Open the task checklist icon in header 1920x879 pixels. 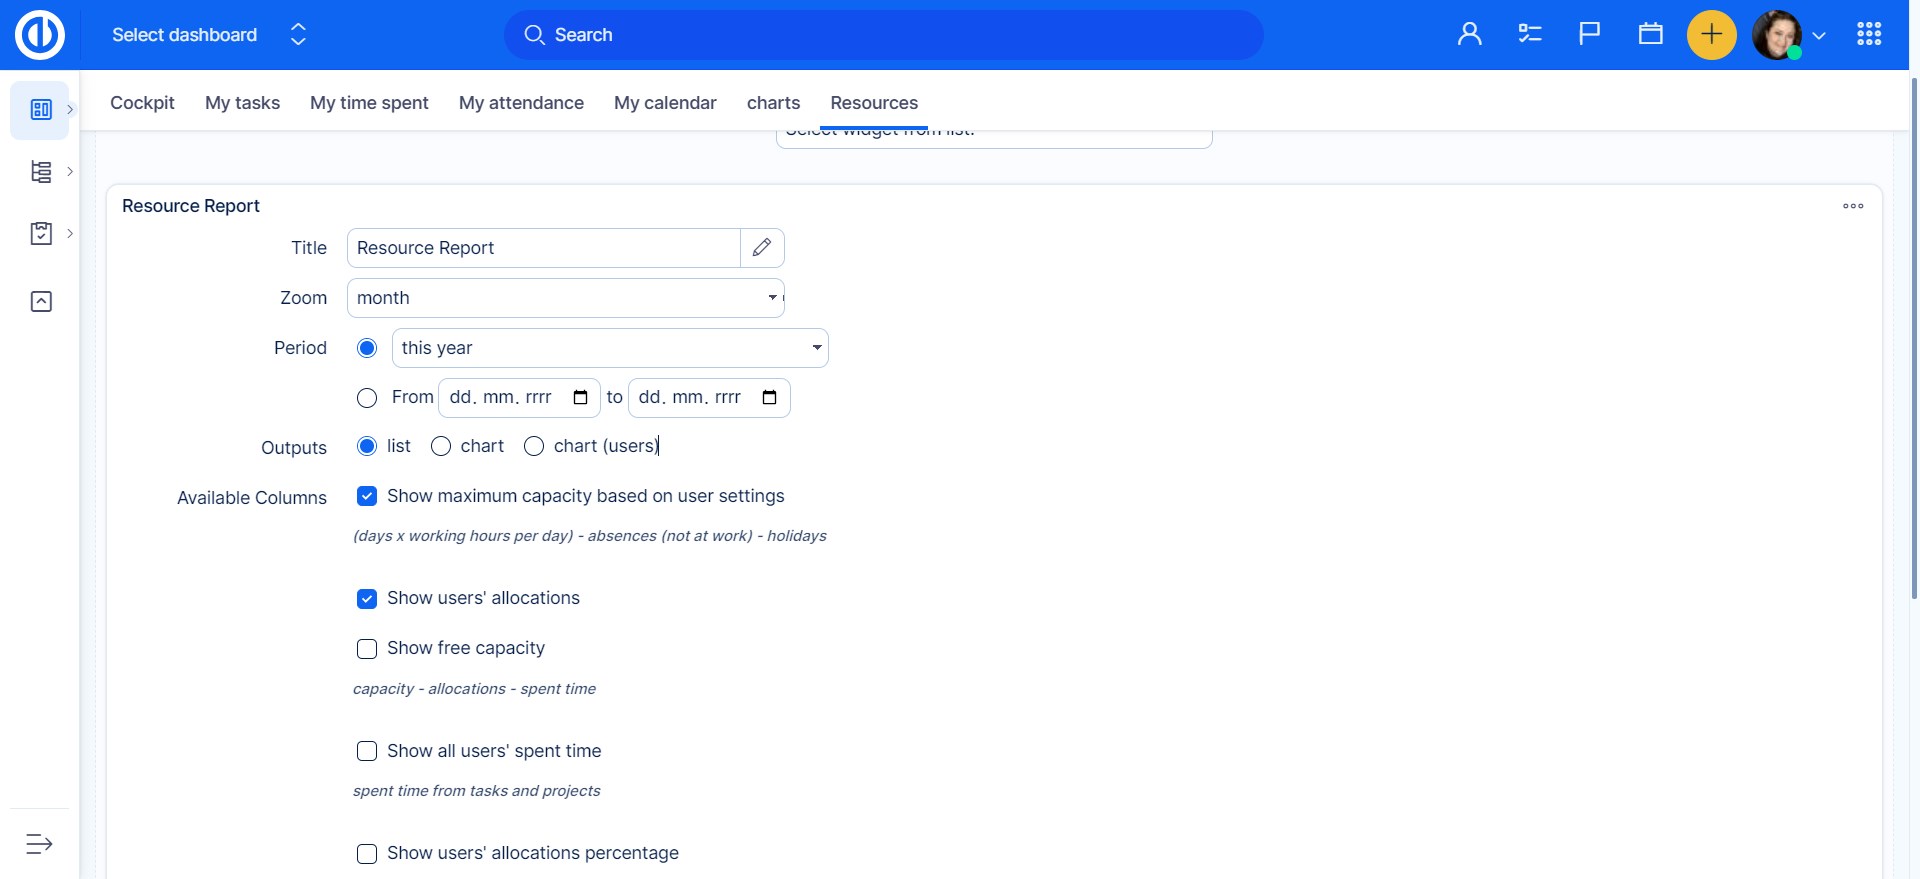tap(1529, 35)
